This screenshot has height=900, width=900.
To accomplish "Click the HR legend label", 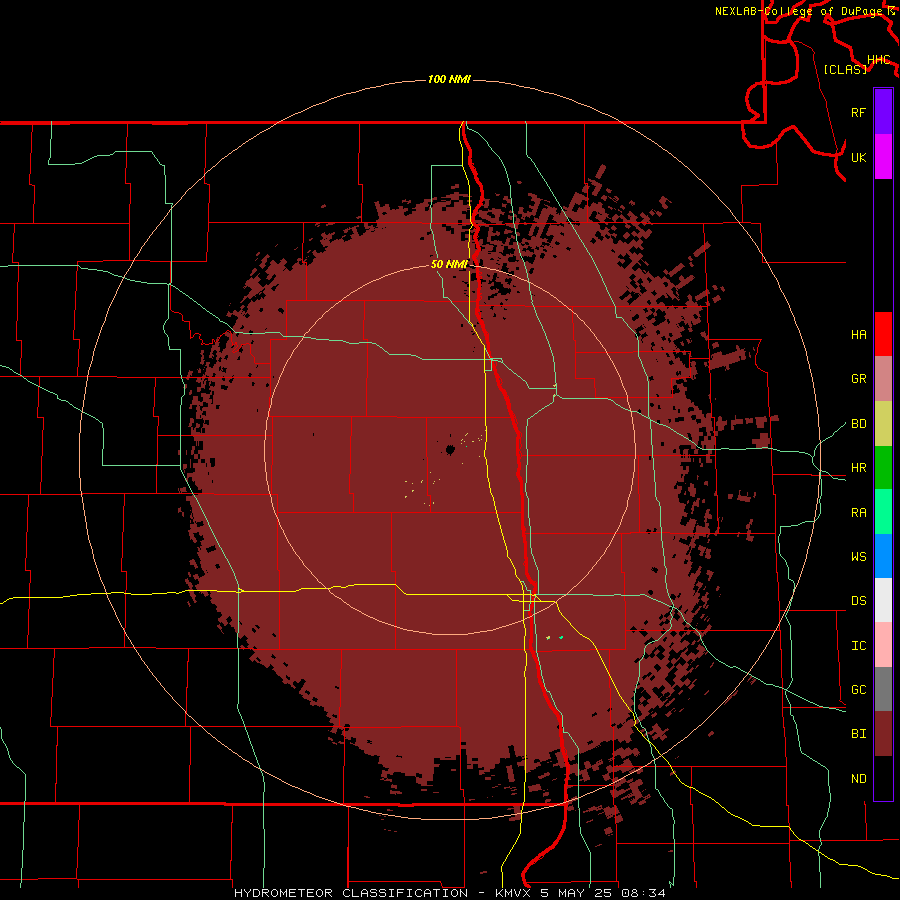I will [859, 468].
